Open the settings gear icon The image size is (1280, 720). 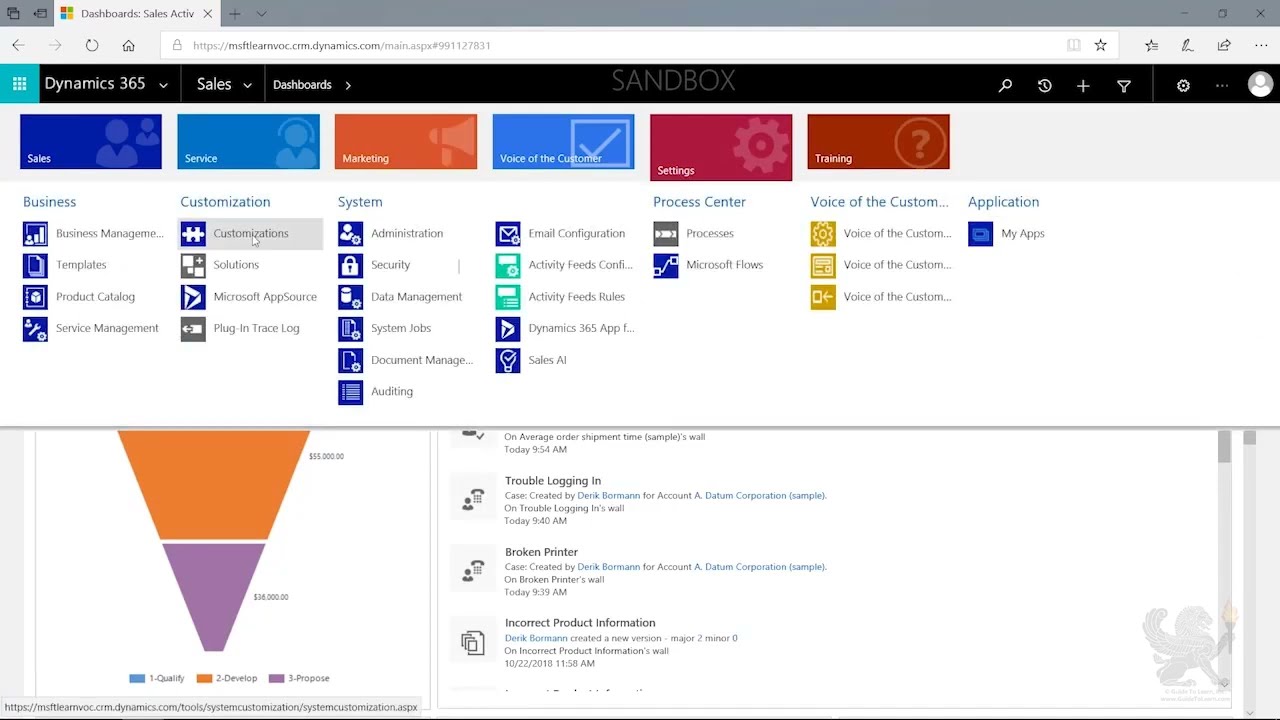1183,86
